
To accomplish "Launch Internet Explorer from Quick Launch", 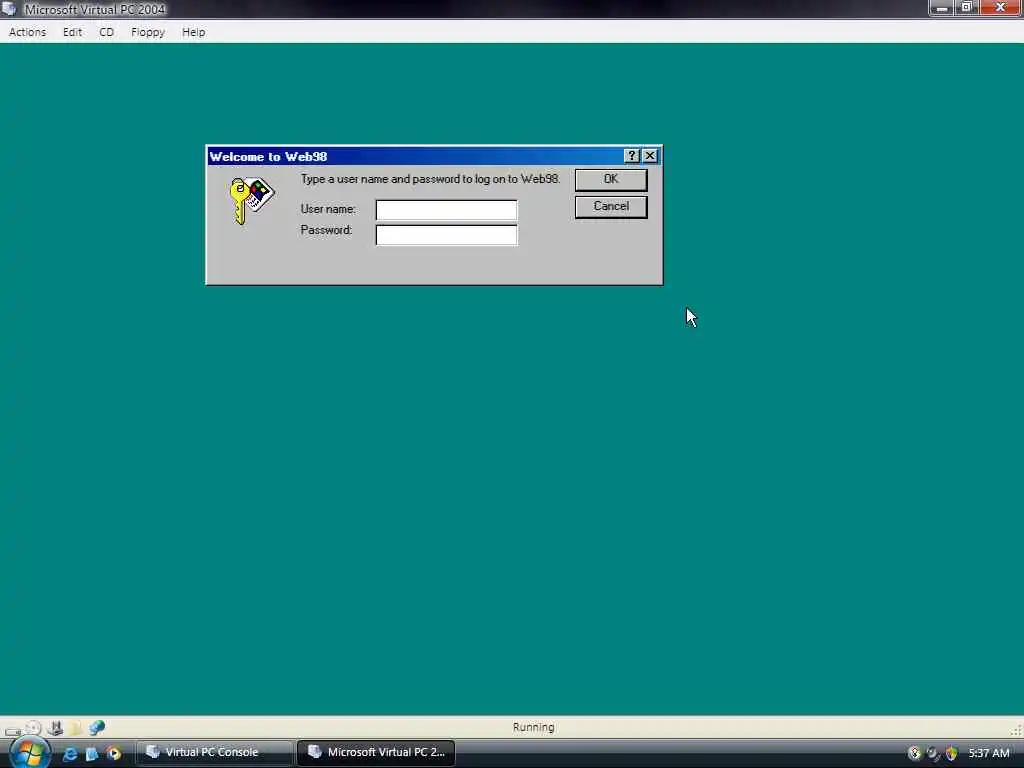I will point(70,754).
